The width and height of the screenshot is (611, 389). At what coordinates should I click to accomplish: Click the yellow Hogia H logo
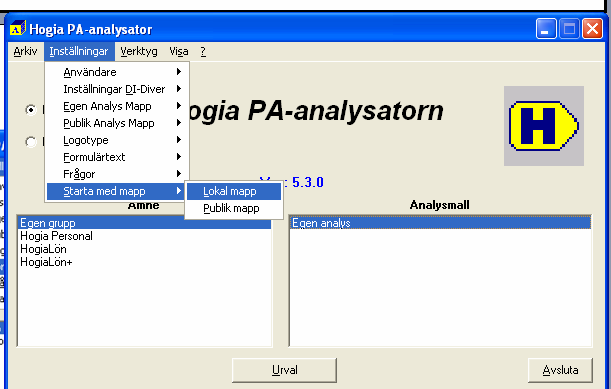click(x=544, y=126)
